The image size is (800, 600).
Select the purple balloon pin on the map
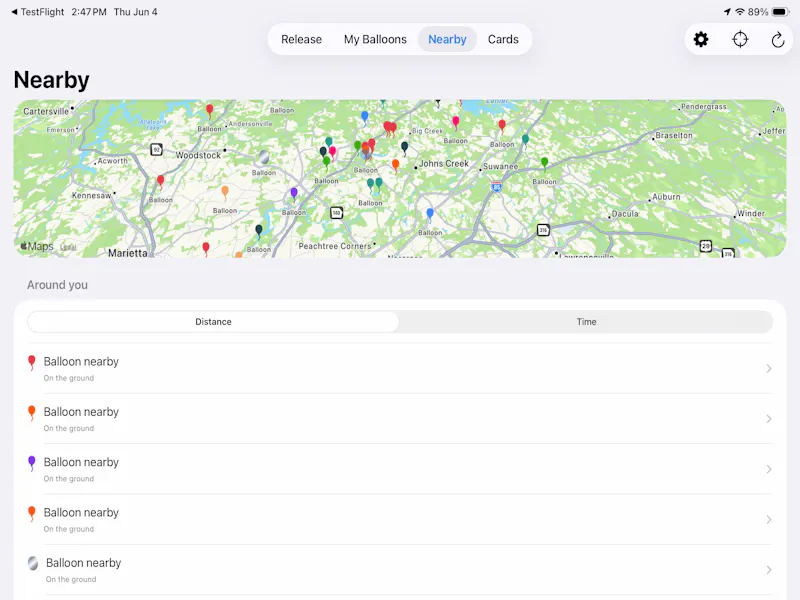click(294, 194)
